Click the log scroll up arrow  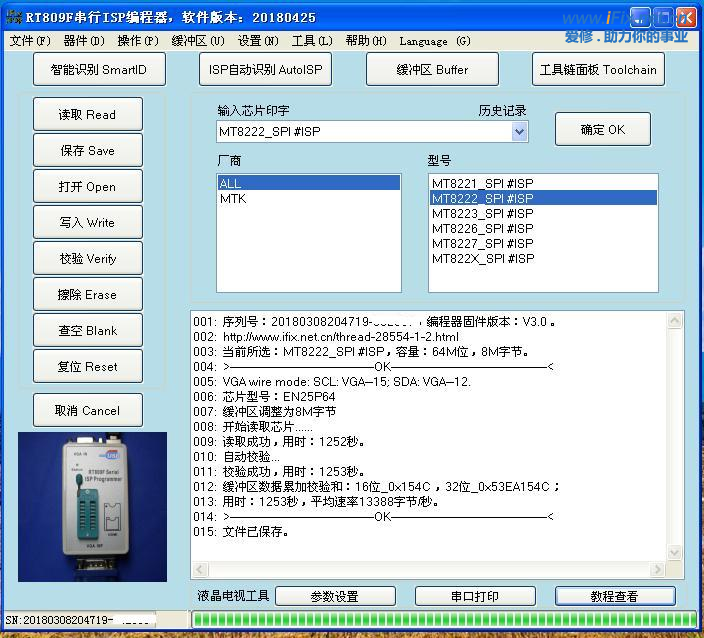point(675,321)
